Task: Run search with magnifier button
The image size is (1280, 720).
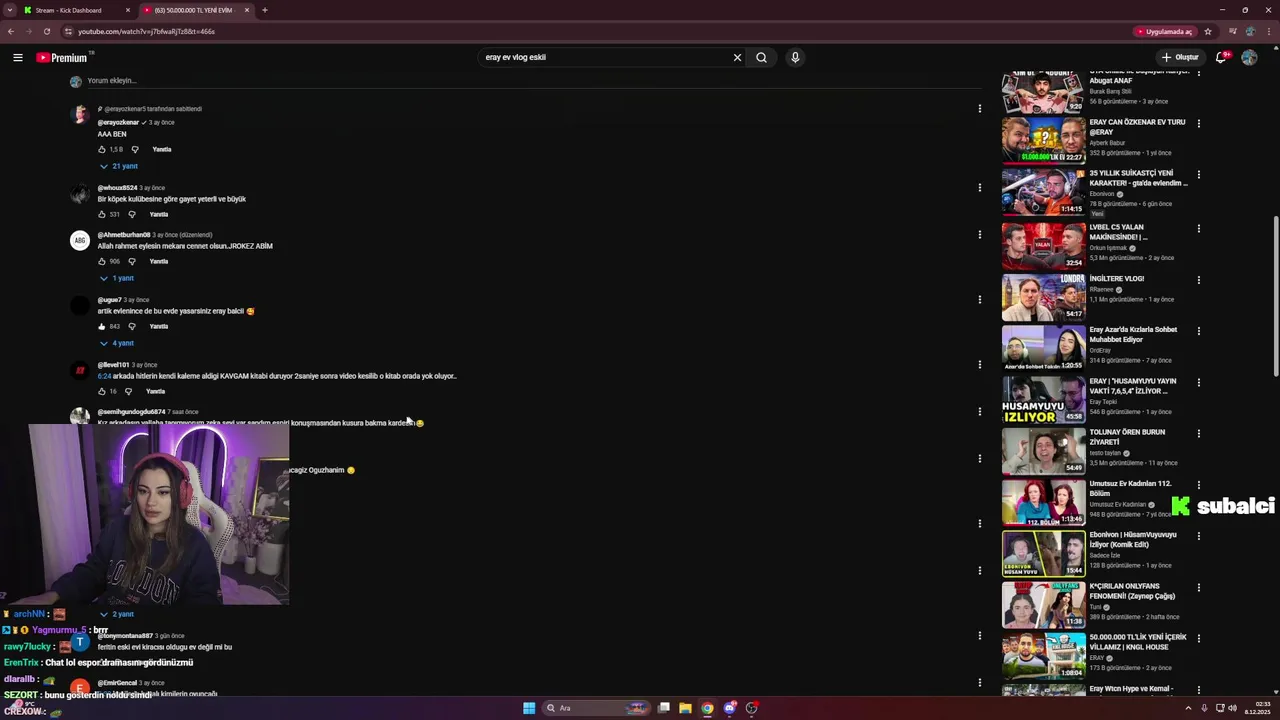Action: pos(761,57)
